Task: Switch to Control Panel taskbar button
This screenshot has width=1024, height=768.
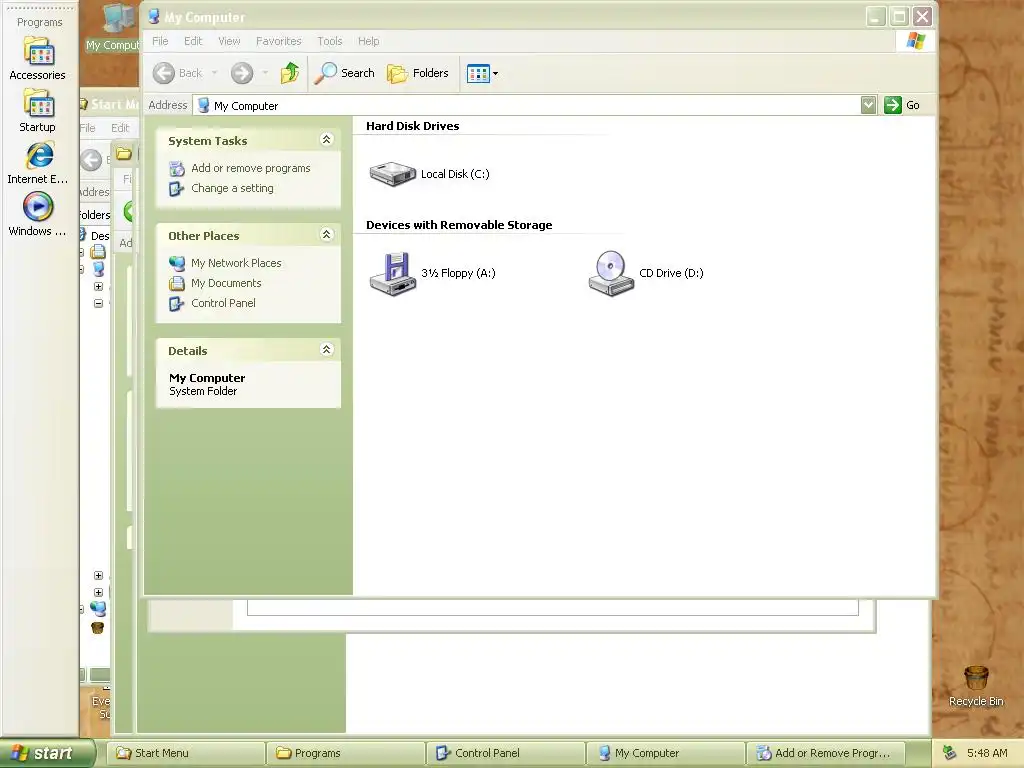Action: pyautogui.click(x=506, y=753)
